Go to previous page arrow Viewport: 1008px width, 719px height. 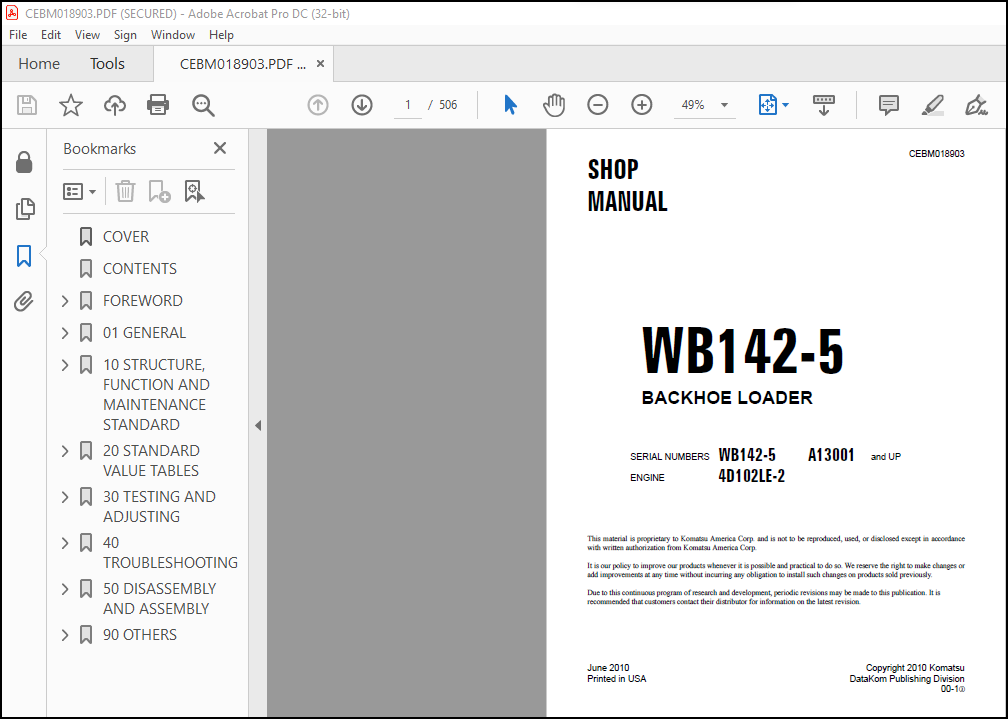[318, 105]
